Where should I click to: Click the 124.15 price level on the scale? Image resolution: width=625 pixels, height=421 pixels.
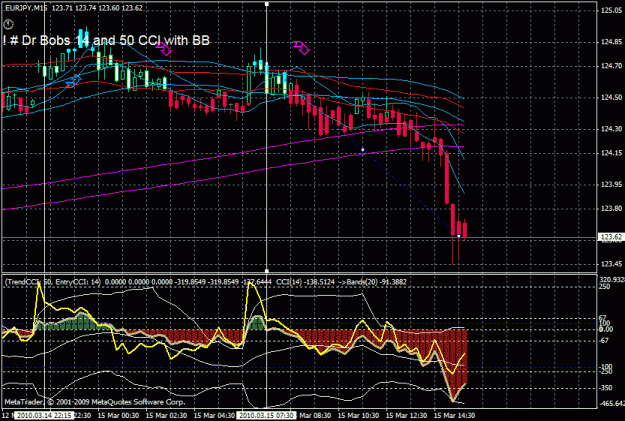coord(611,153)
